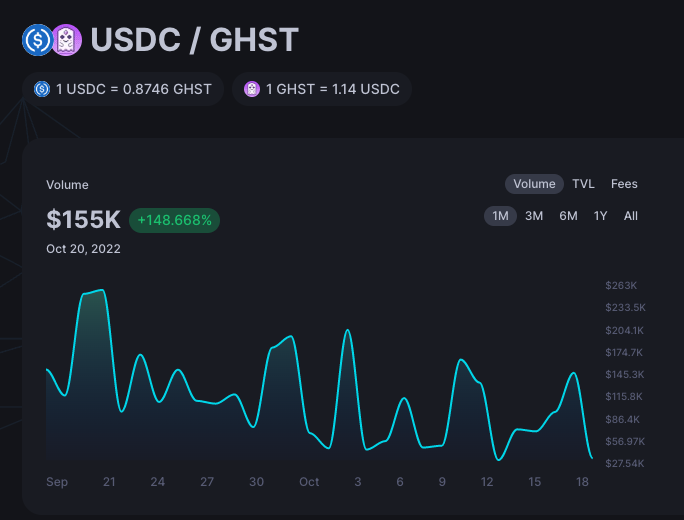Click the 9 x-axis date label
The width and height of the screenshot is (684, 520).
point(442,482)
